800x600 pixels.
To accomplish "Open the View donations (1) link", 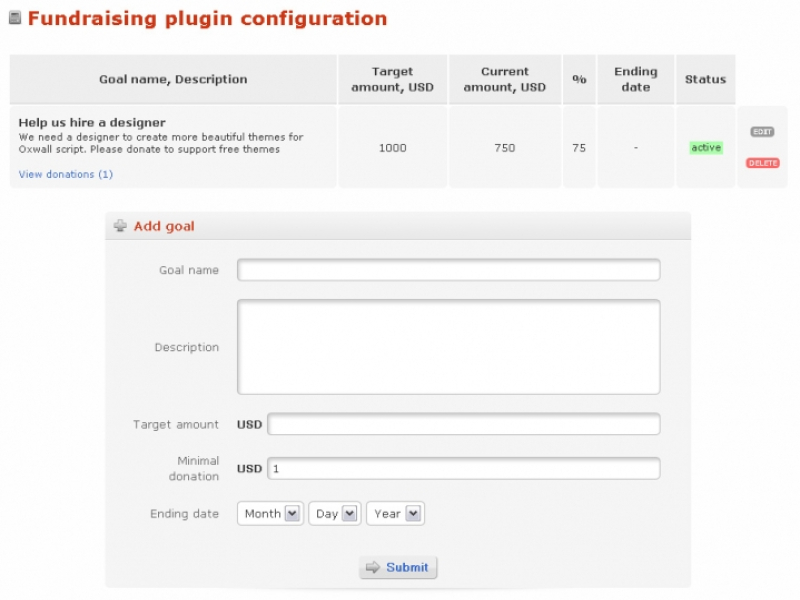I will tap(66, 174).
